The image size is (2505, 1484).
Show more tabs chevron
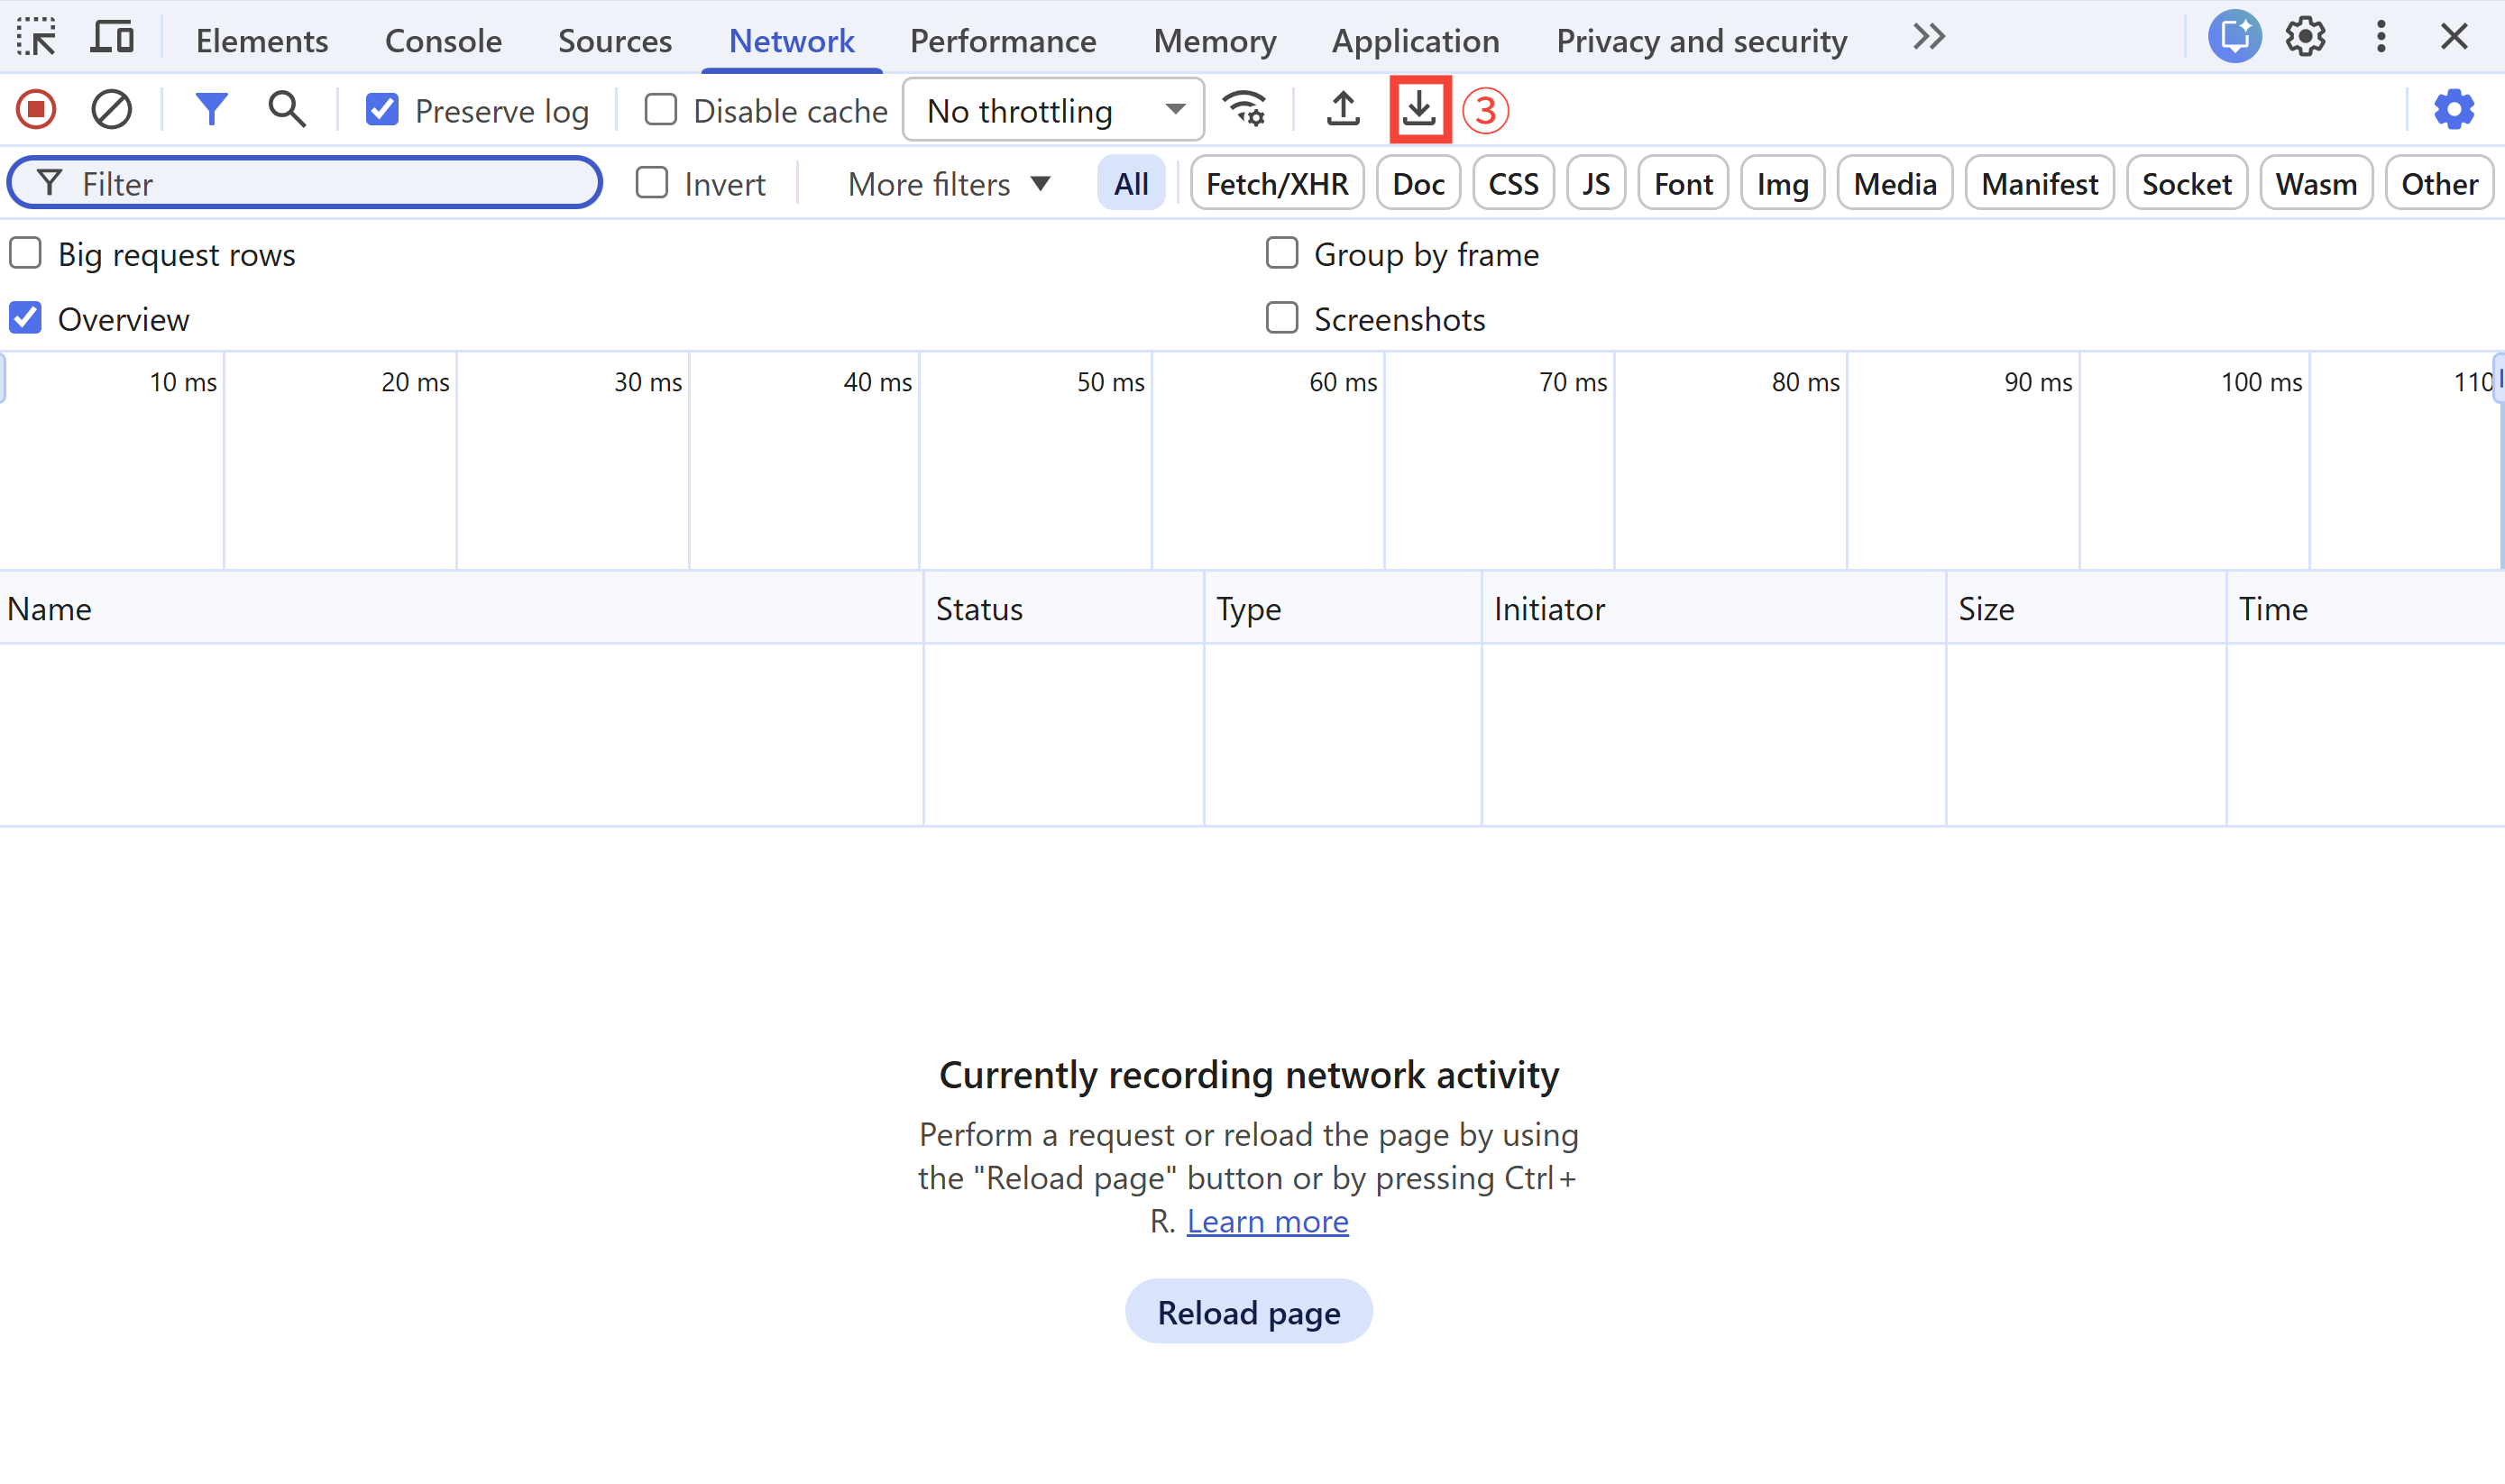coord(1929,38)
